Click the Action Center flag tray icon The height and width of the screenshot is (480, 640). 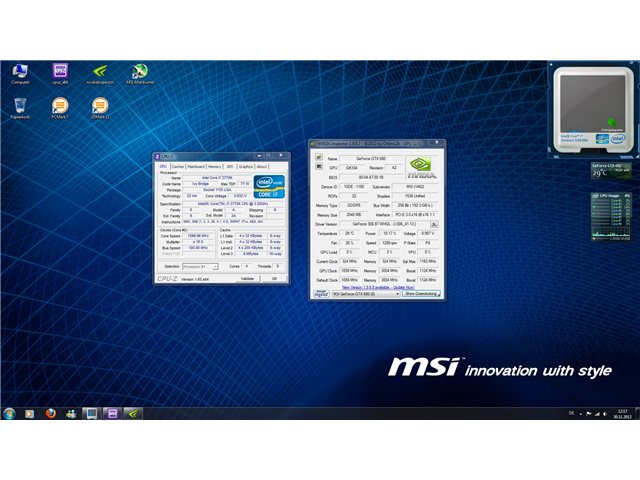(x=589, y=414)
